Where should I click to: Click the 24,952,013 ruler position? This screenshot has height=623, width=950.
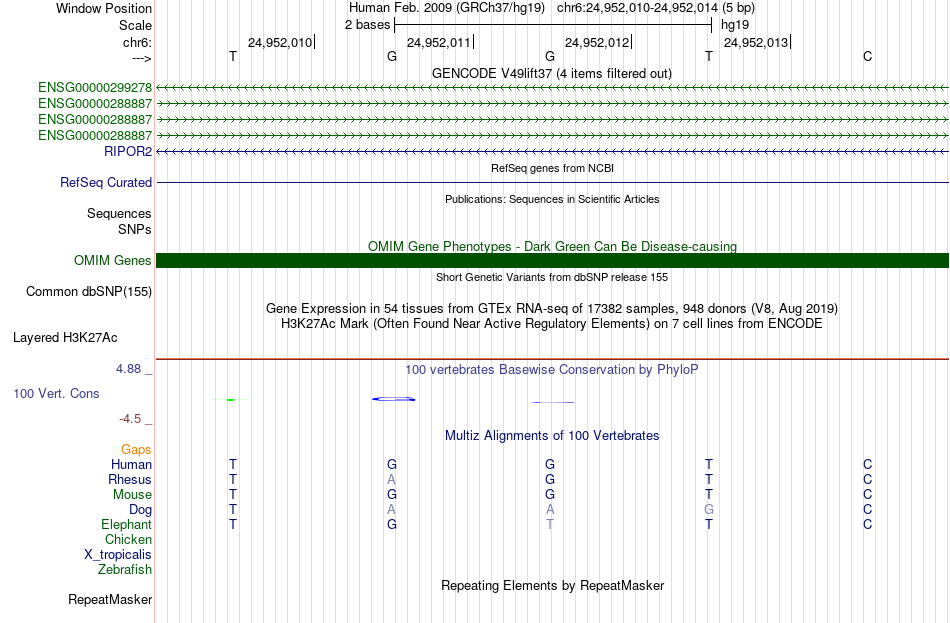[756, 42]
